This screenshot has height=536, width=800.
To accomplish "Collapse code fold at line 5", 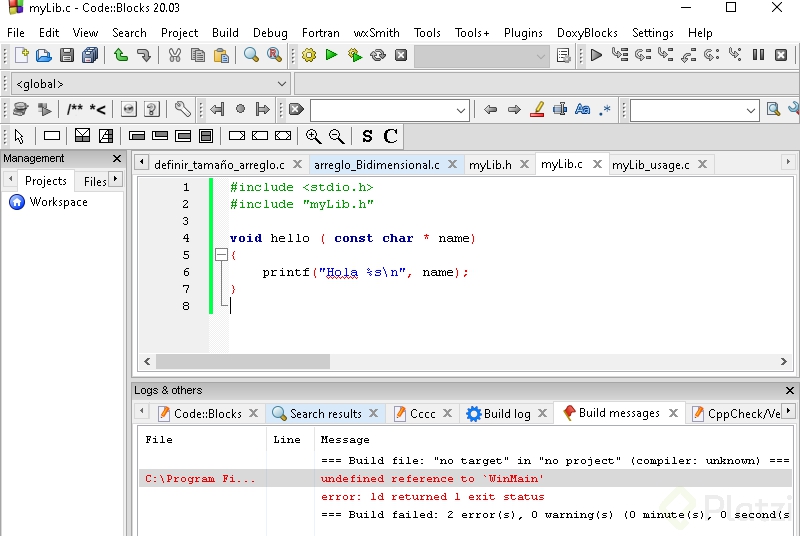I will point(221,254).
